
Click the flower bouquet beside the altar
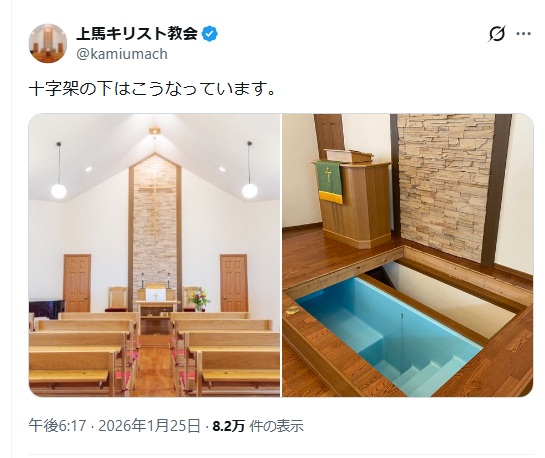coord(198,299)
